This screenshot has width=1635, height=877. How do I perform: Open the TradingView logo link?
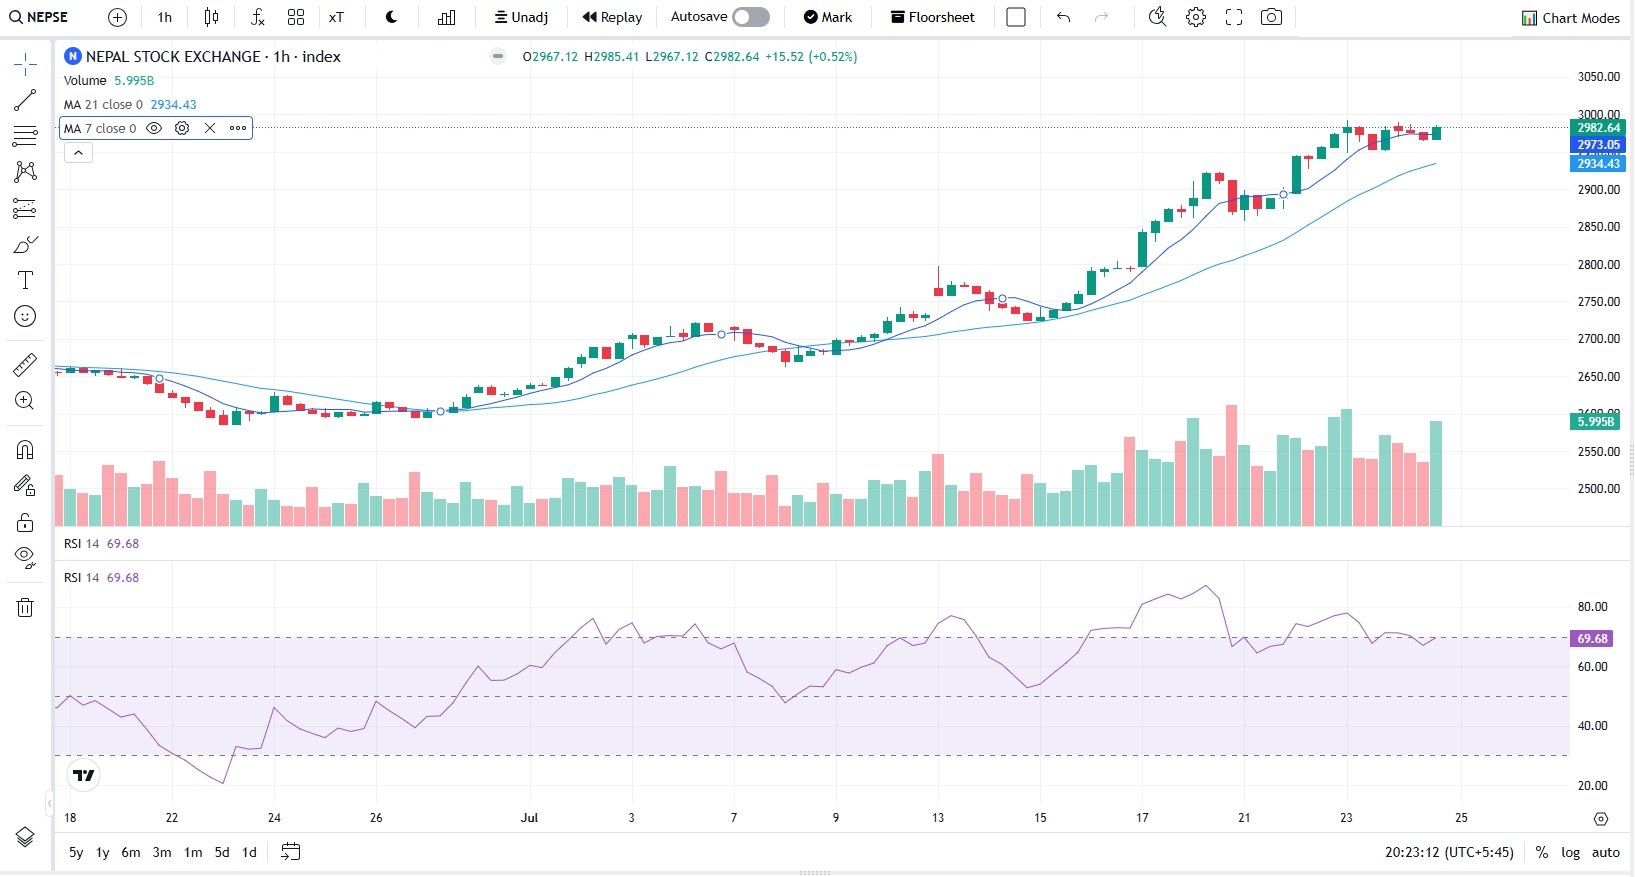pyautogui.click(x=84, y=775)
